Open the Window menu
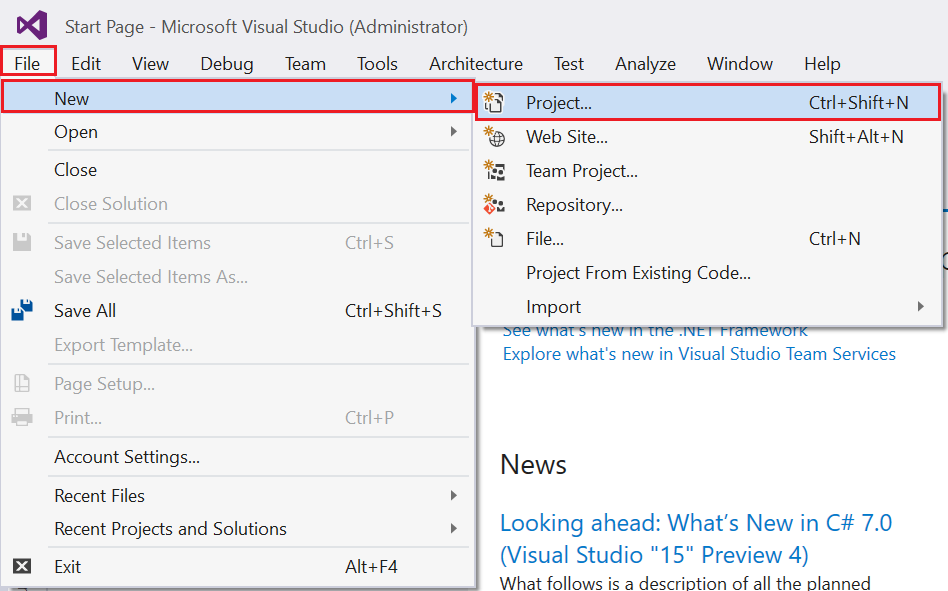This screenshot has width=948, height=591. coord(740,63)
